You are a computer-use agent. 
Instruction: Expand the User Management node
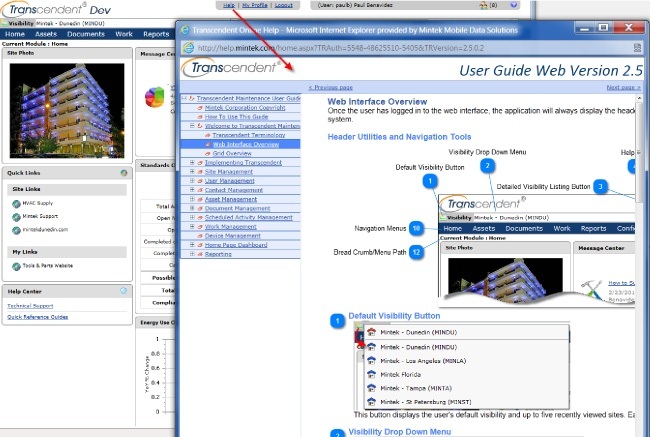(192, 180)
